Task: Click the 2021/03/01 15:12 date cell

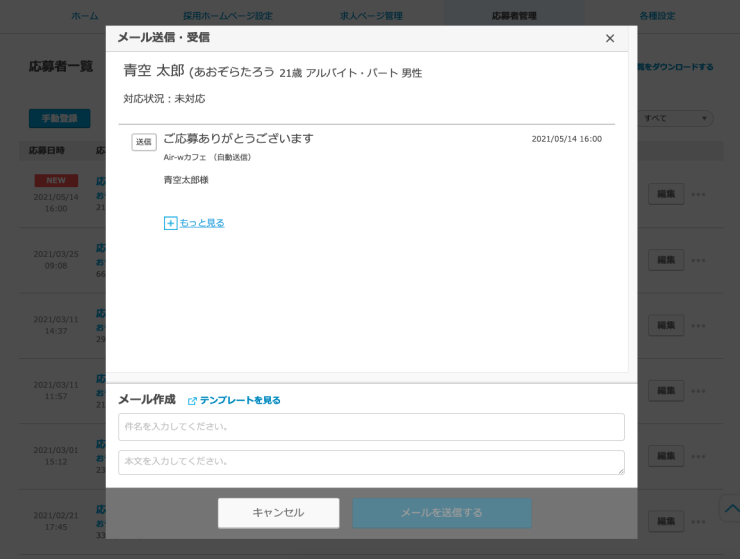Action: (x=56, y=456)
